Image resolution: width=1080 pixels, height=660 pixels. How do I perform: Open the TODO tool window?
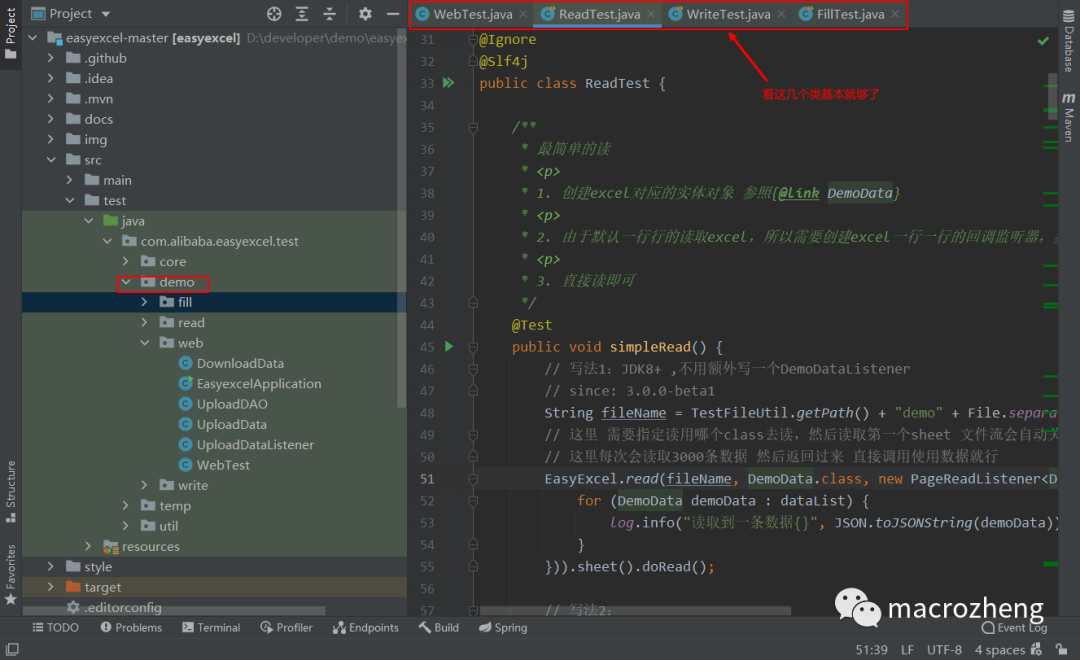55,628
